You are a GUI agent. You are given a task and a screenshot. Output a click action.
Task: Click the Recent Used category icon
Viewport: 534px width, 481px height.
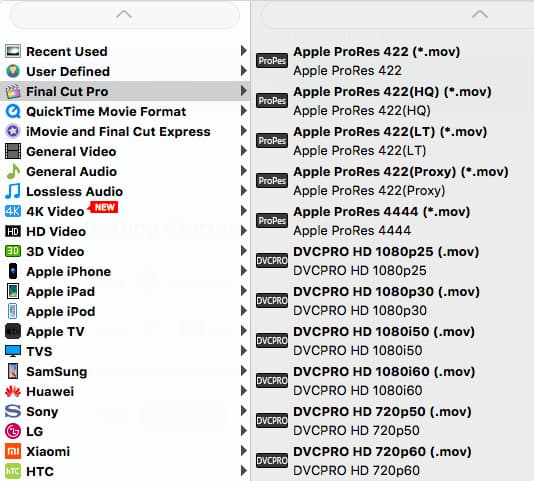pos(13,51)
